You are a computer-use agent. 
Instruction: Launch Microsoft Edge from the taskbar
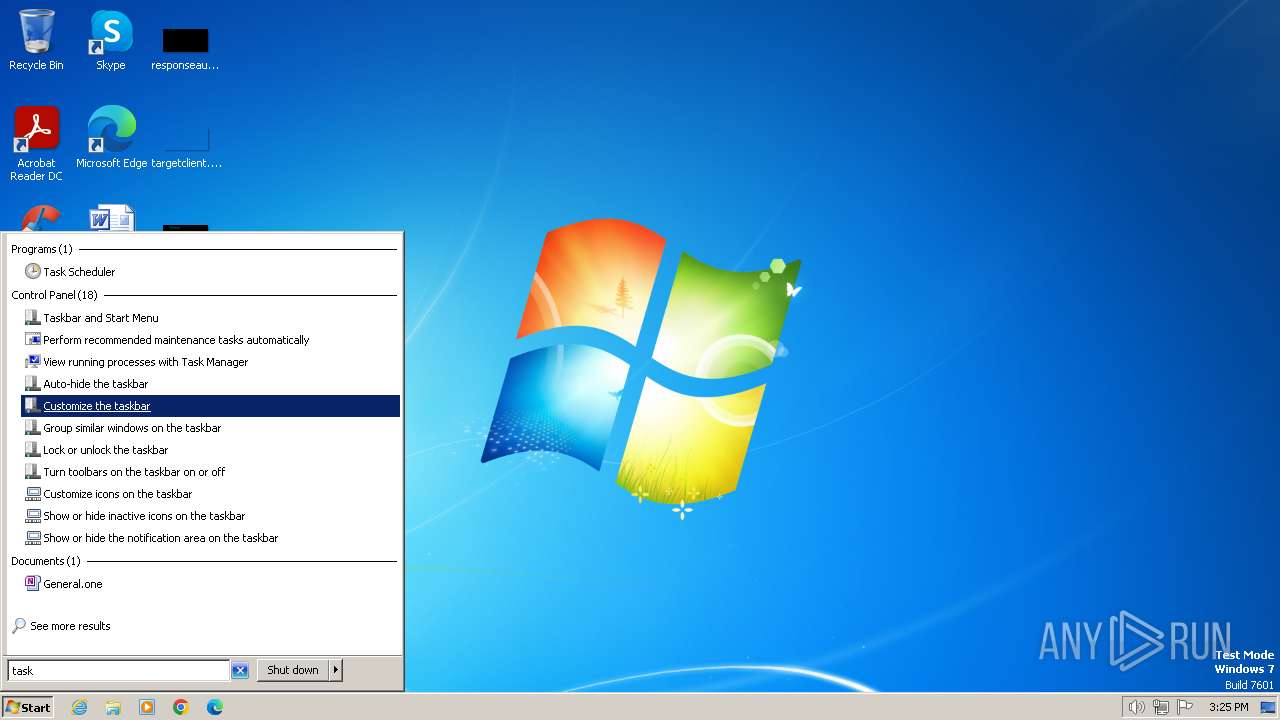coord(215,707)
